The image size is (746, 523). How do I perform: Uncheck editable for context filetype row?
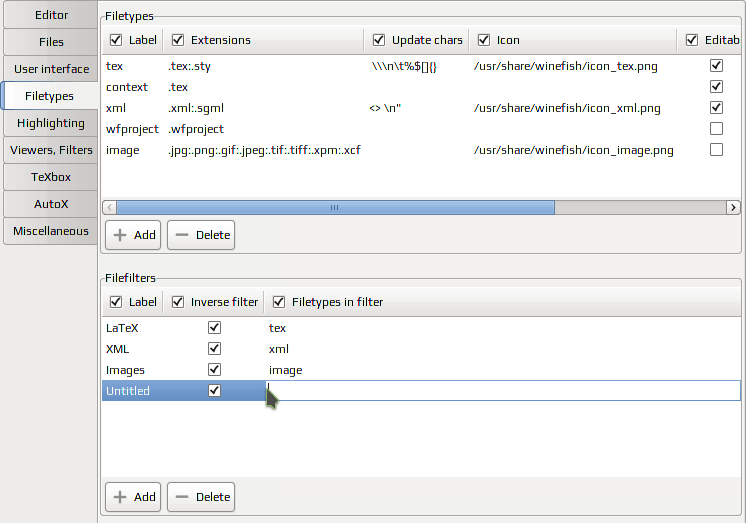(716, 87)
